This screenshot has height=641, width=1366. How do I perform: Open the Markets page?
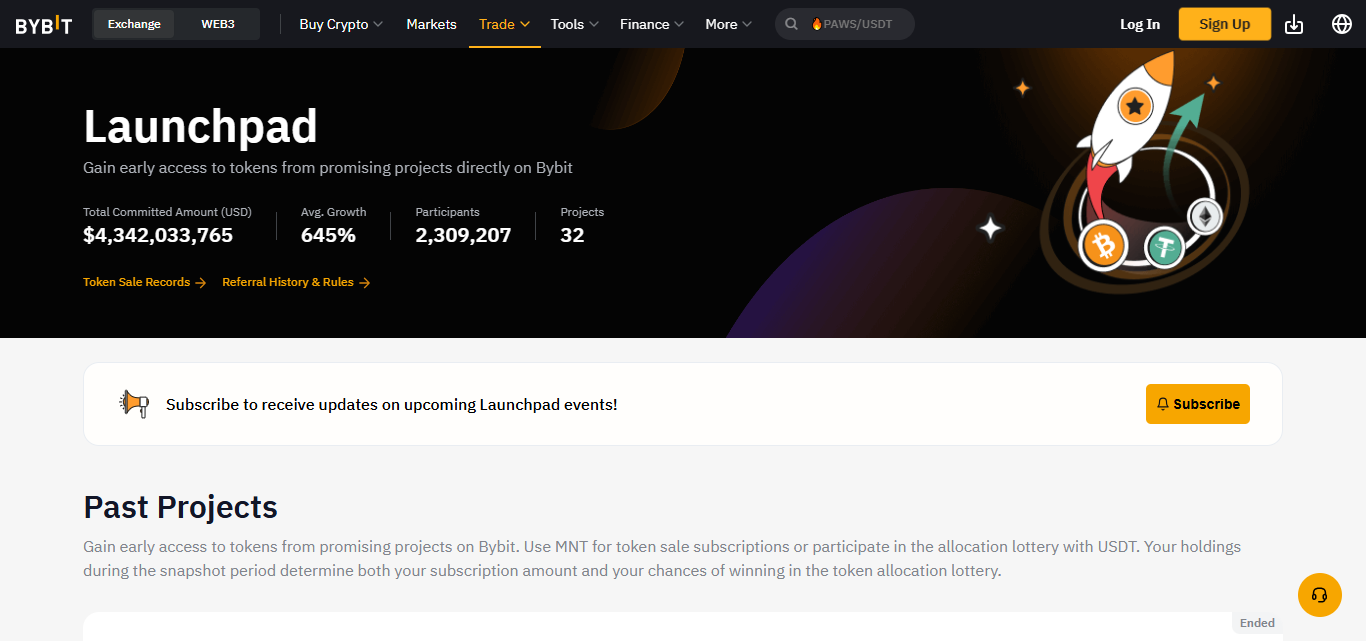pos(431,24)
